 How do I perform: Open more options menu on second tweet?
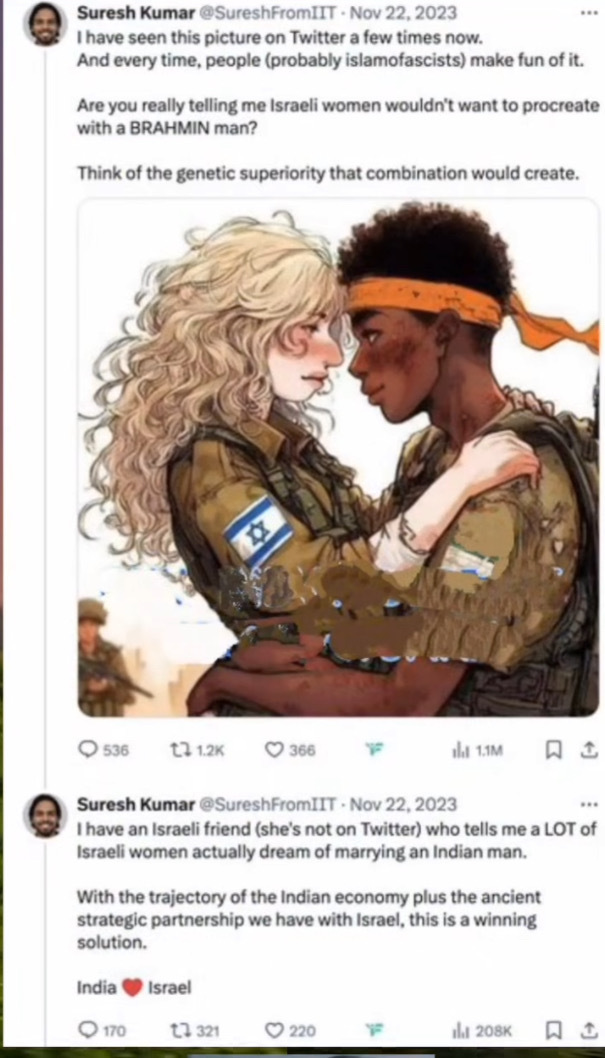tap(589, 804)
